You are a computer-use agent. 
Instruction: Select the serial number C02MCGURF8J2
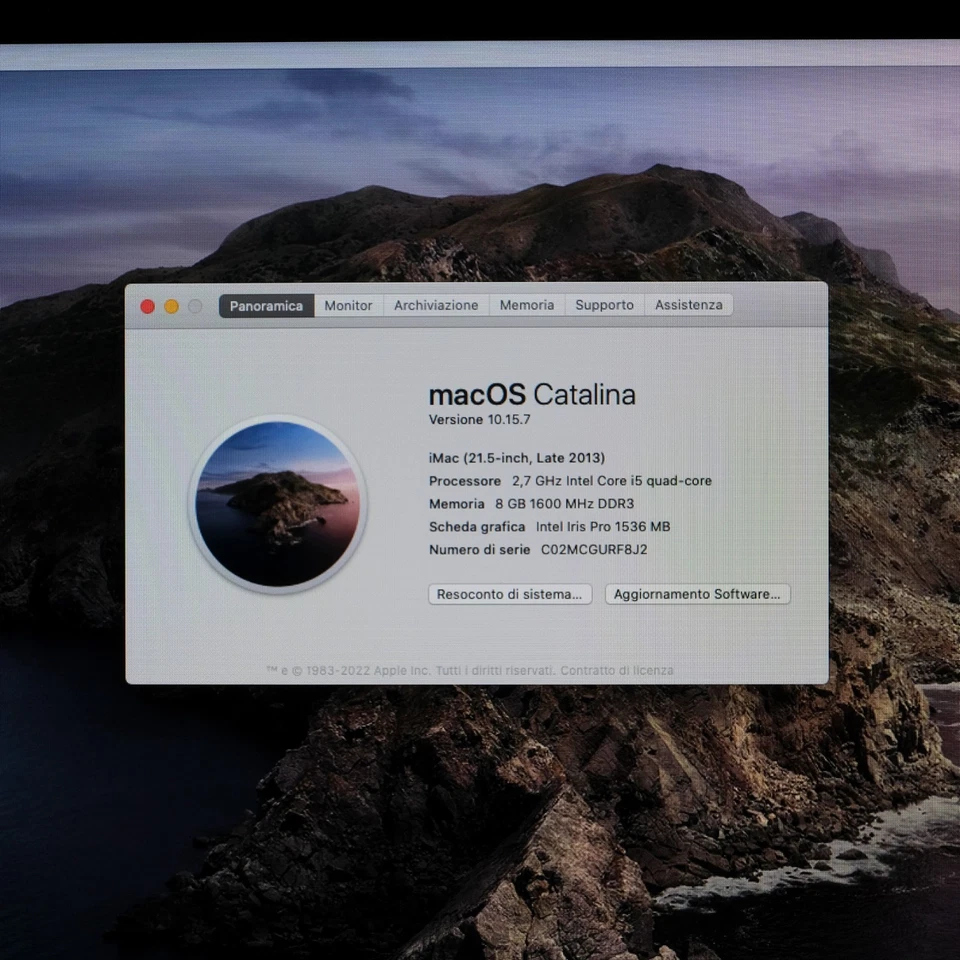point(593,549)
